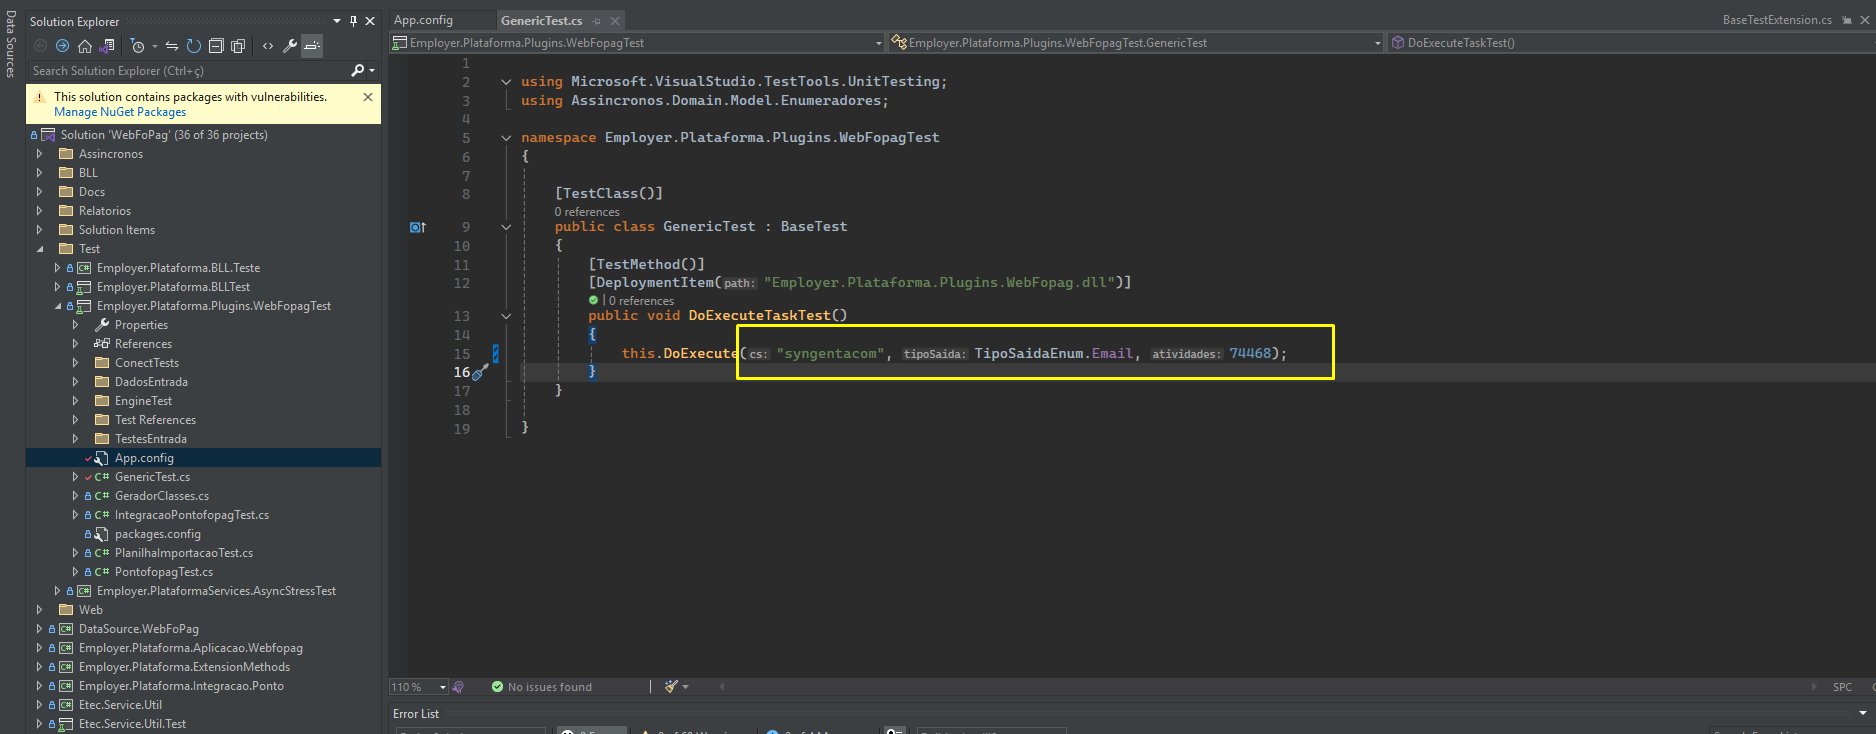The width and height of the screenshot is (1876, 734).
Task: Expand the Assincronos folder
Action: click(39, 154)
